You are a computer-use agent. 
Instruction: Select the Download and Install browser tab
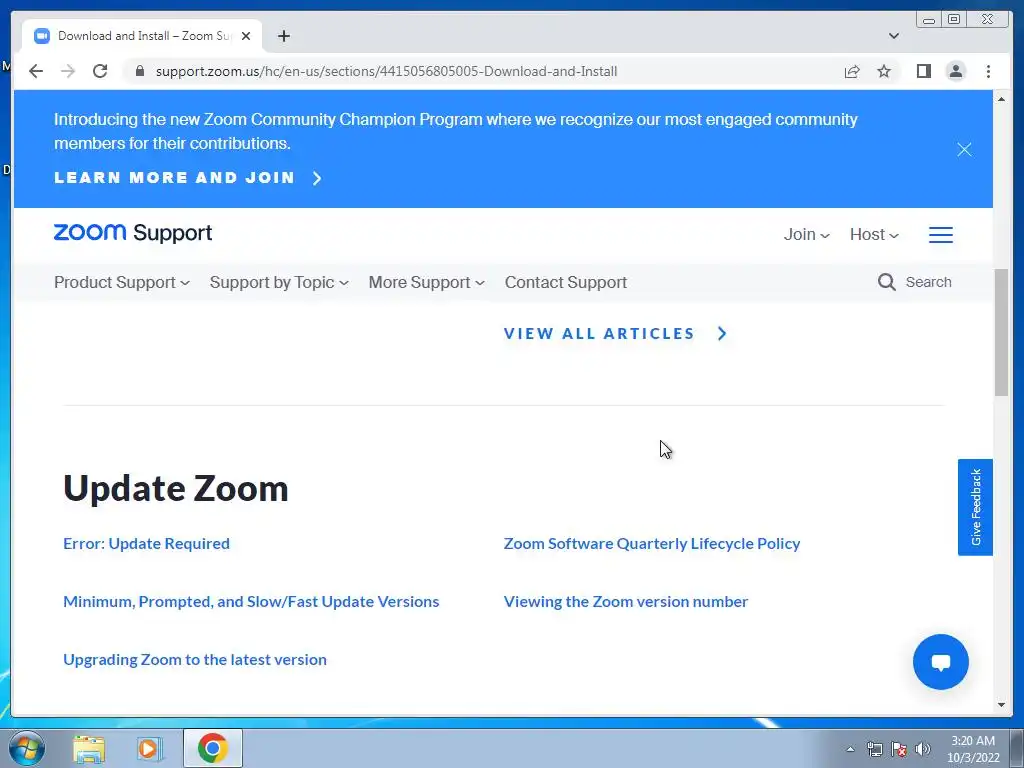[x=142, y=36]
